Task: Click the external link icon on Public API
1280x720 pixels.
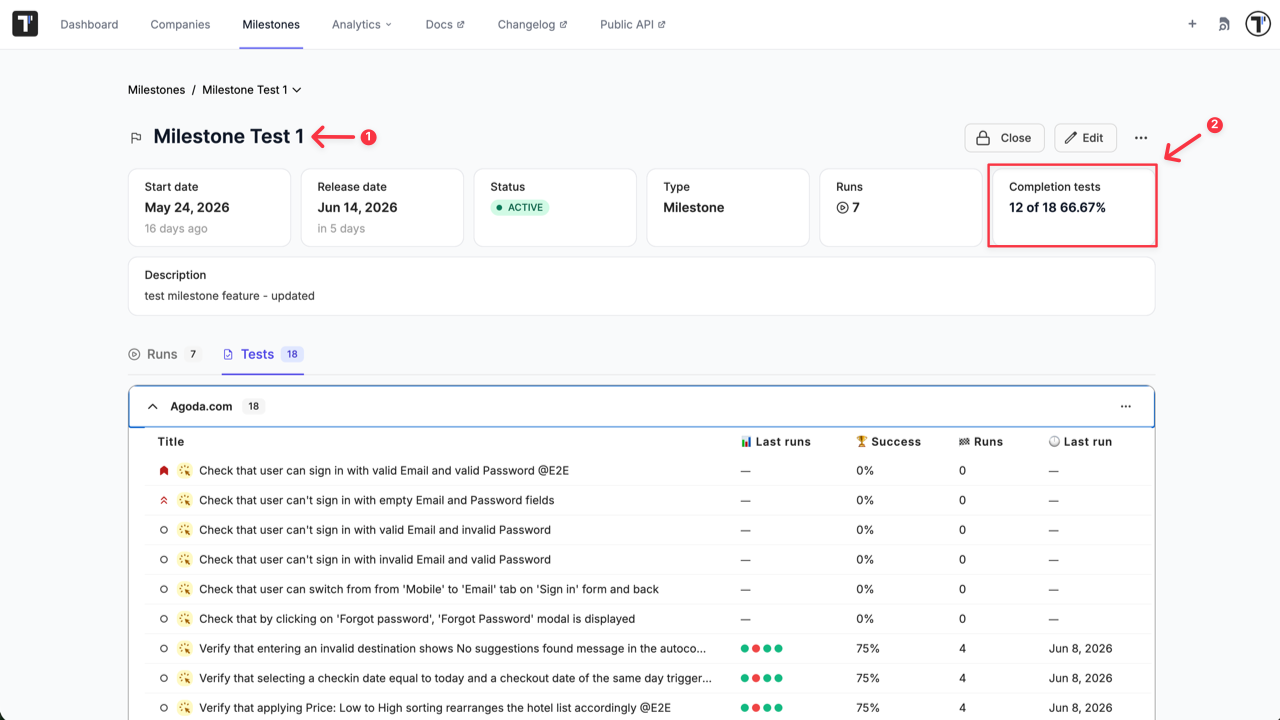Action: pyautogui.click(x=662, y=25)
